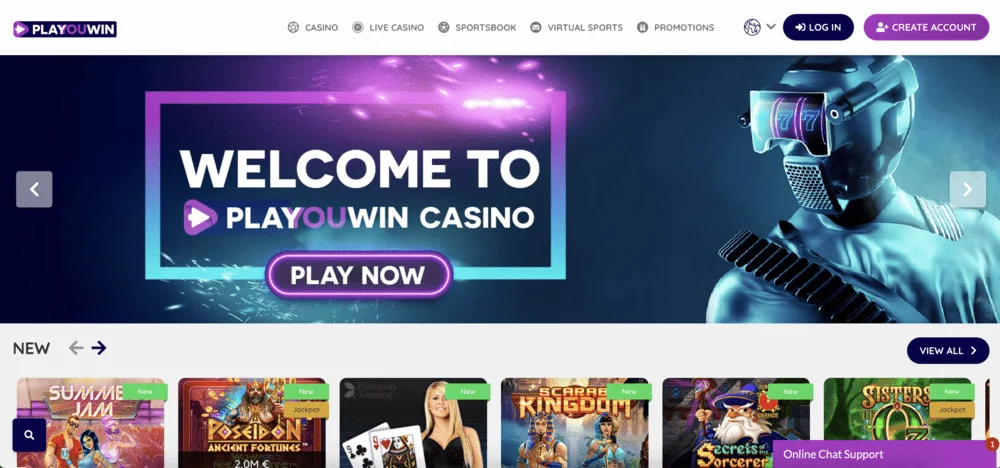Go to the Sportsbook section
Screen dimensions: 1000x468
pos(477,27)
